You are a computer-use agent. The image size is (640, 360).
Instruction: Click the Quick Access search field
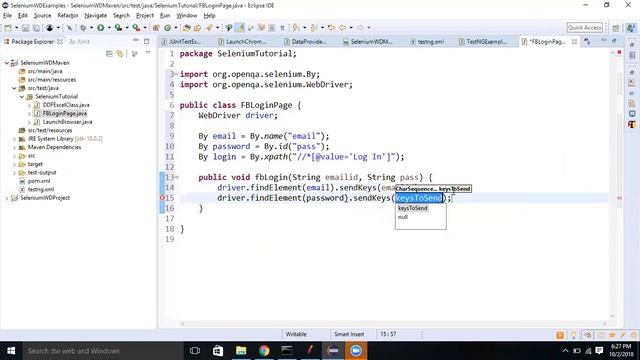pyautogui.click(x=584, y=28)
